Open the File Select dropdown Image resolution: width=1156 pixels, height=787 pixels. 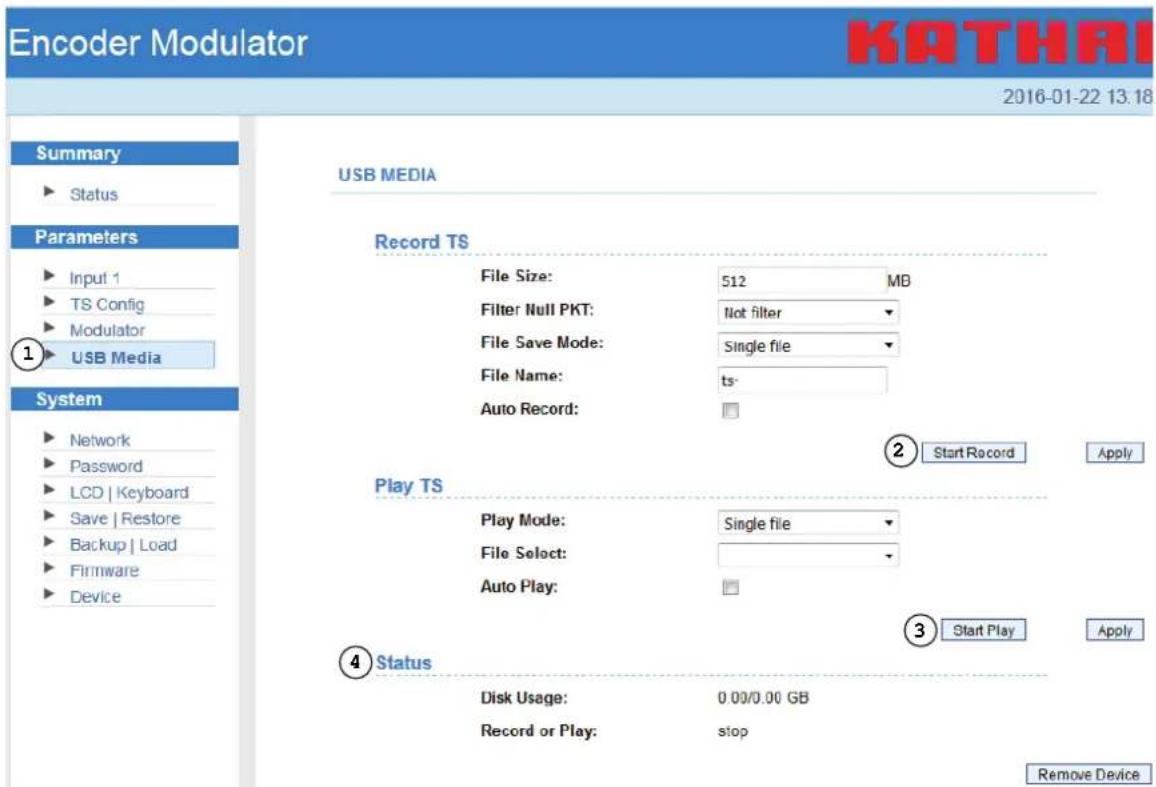tap(808, 555)
